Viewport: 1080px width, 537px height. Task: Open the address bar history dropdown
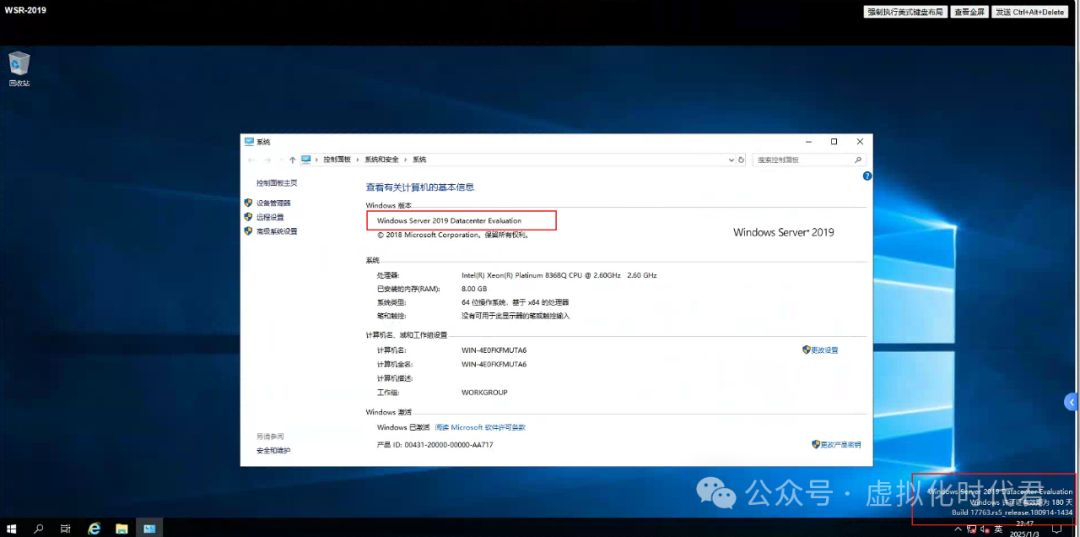pos(731,160)
